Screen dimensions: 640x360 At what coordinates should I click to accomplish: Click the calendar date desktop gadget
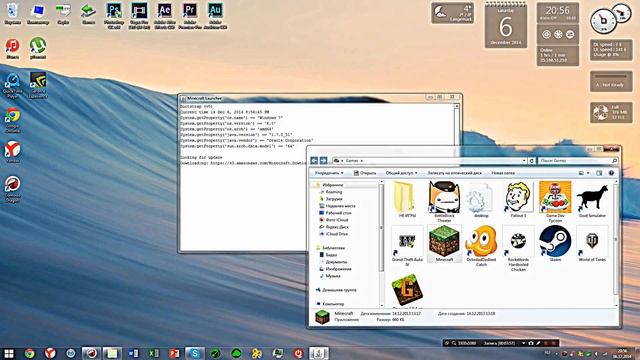click(x=506, y=25)
